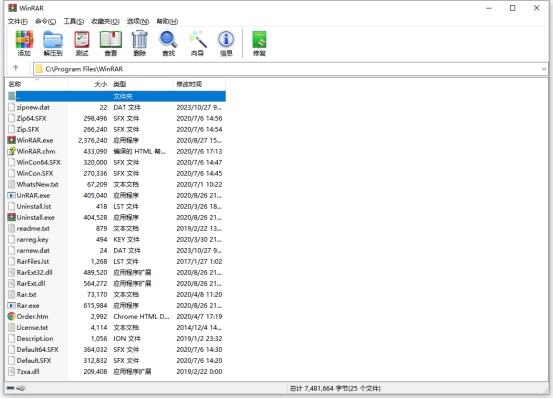Select the zipnew.dat file
The image size is (553, 399).
point(33,107)
